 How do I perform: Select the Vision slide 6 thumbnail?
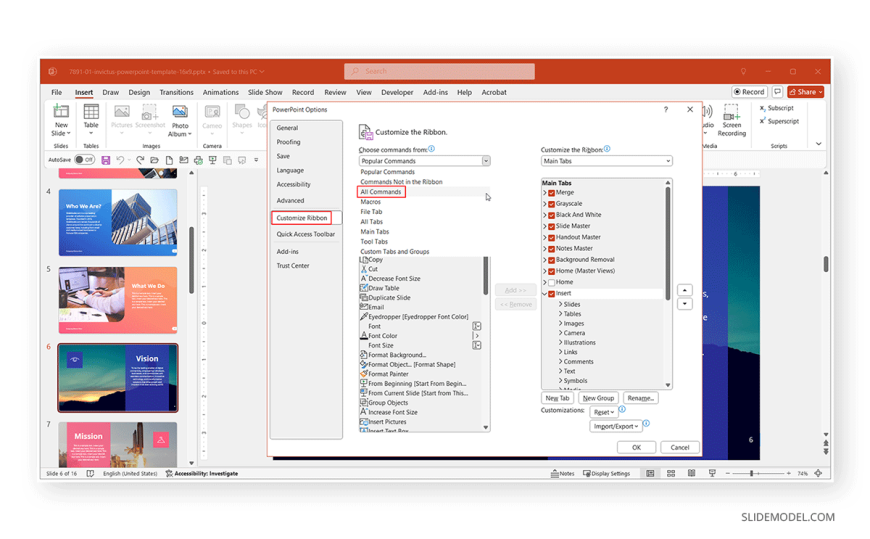(x=118, y=378)
